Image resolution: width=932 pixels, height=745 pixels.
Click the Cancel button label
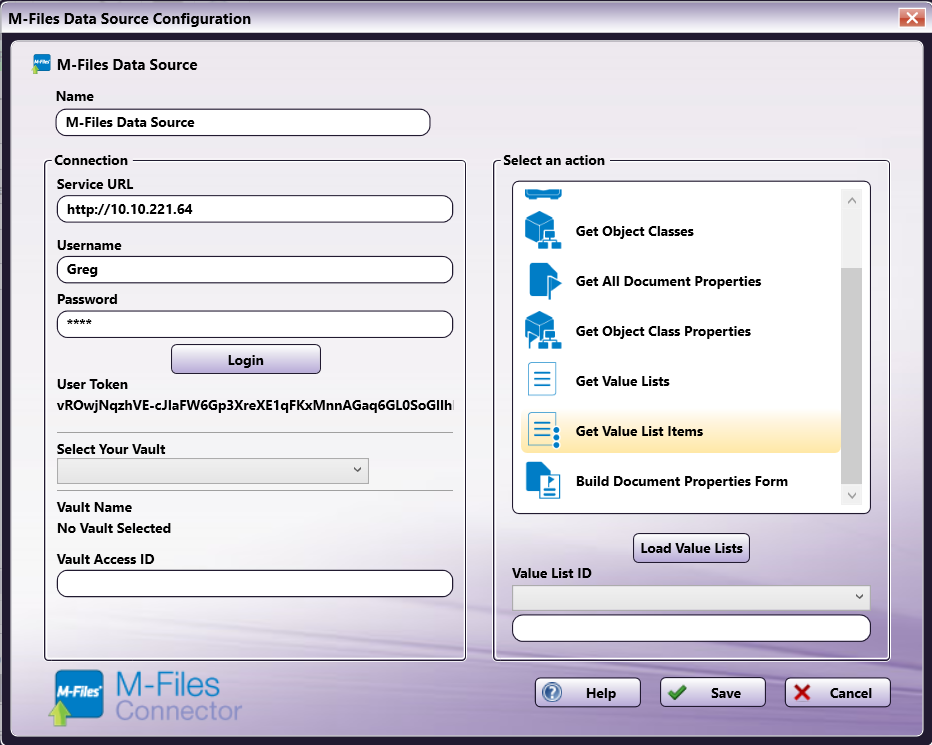pyautogui.click(x=850, y=693)
